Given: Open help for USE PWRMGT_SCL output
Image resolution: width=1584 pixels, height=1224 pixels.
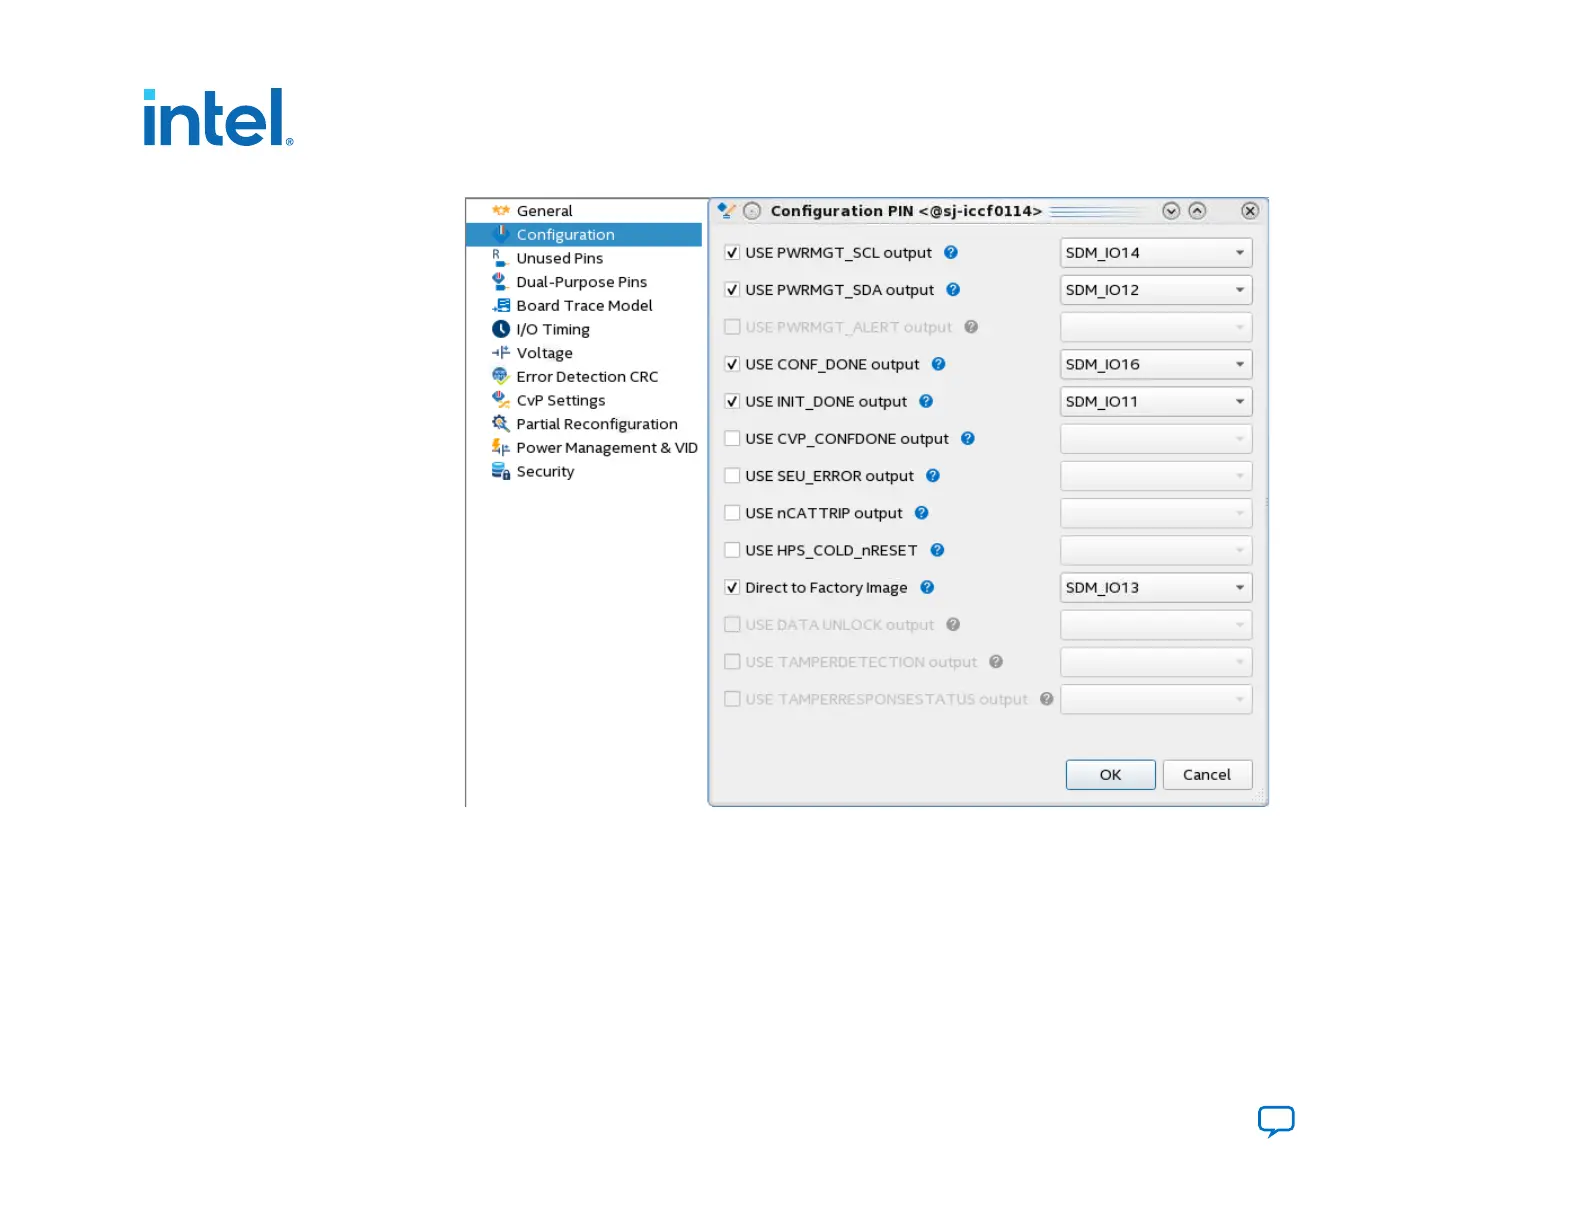Looking at the screenshot, I should point(951,253).
